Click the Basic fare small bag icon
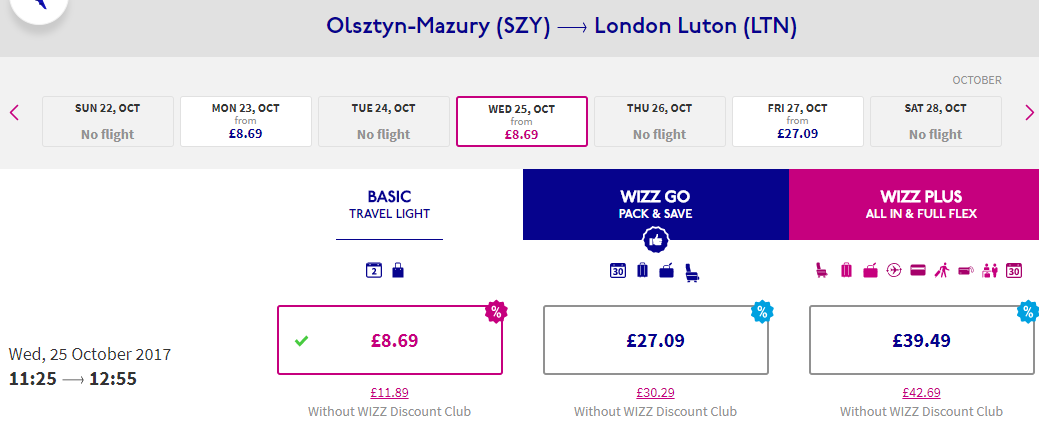1039x426 pixels. pyautogui.click(x=398, y=270)
